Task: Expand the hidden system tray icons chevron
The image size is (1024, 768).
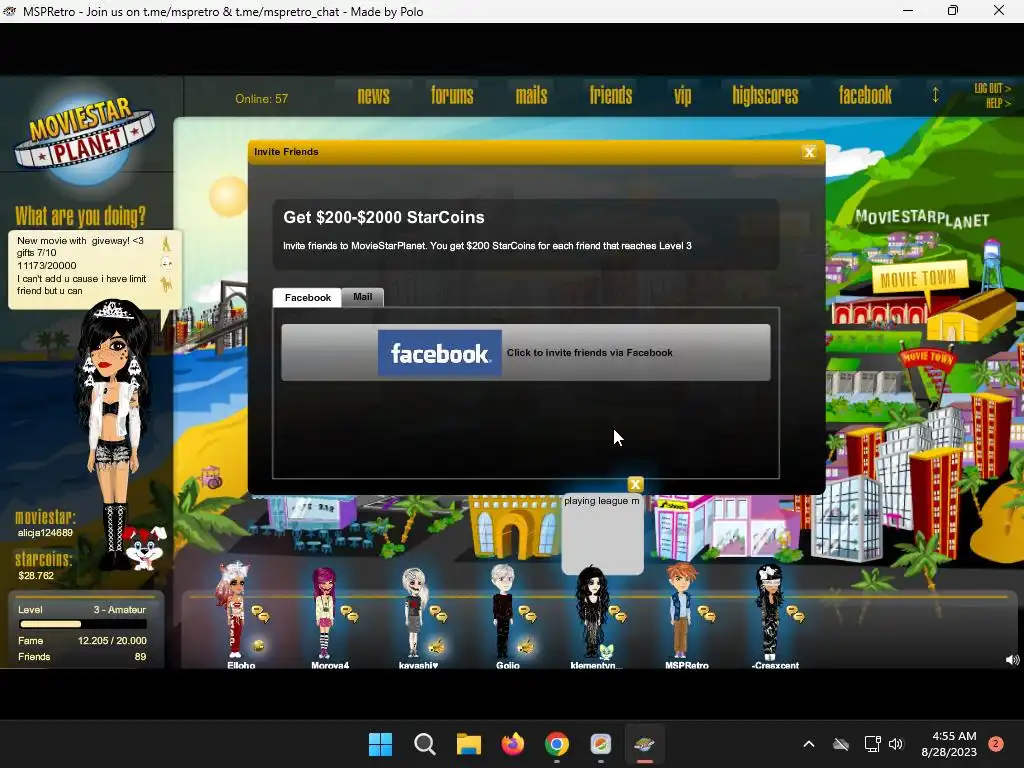Action: pos(808,744)
